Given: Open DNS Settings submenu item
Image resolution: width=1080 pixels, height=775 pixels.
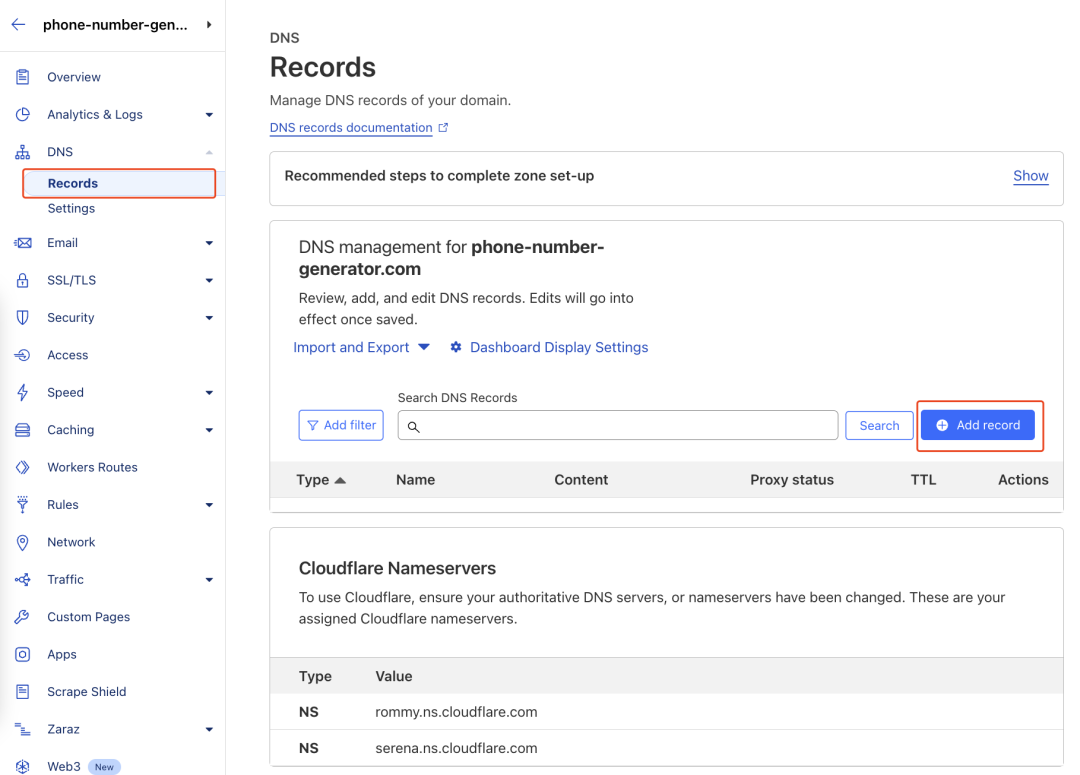Looking at the screenshot, I should [x=71, y=209].
